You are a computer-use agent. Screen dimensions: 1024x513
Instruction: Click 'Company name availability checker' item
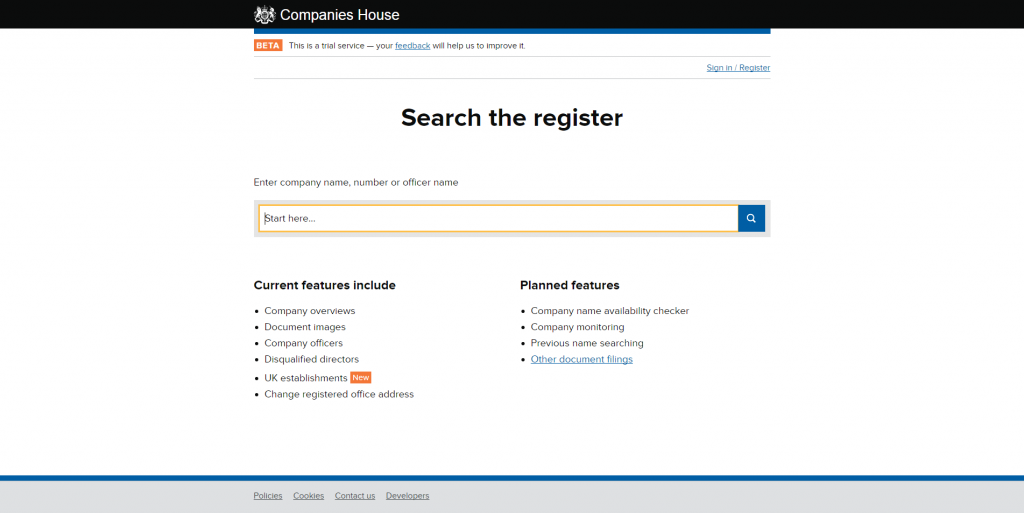pos(610,311)
